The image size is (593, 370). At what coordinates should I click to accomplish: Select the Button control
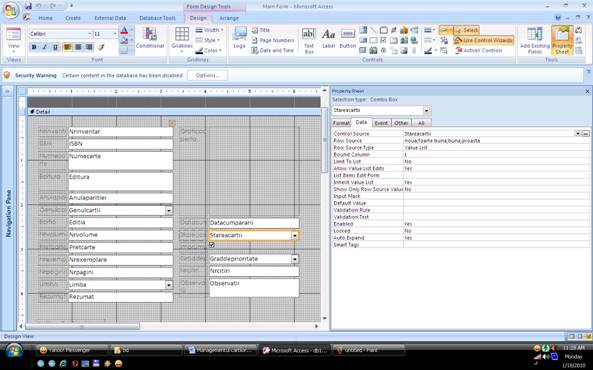pos(348,38)
